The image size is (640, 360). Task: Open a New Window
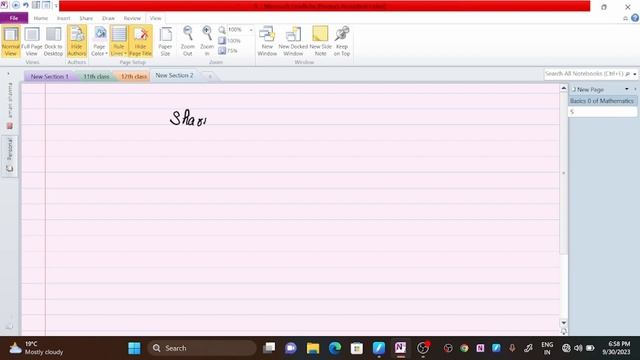click(x=267, y=41)
